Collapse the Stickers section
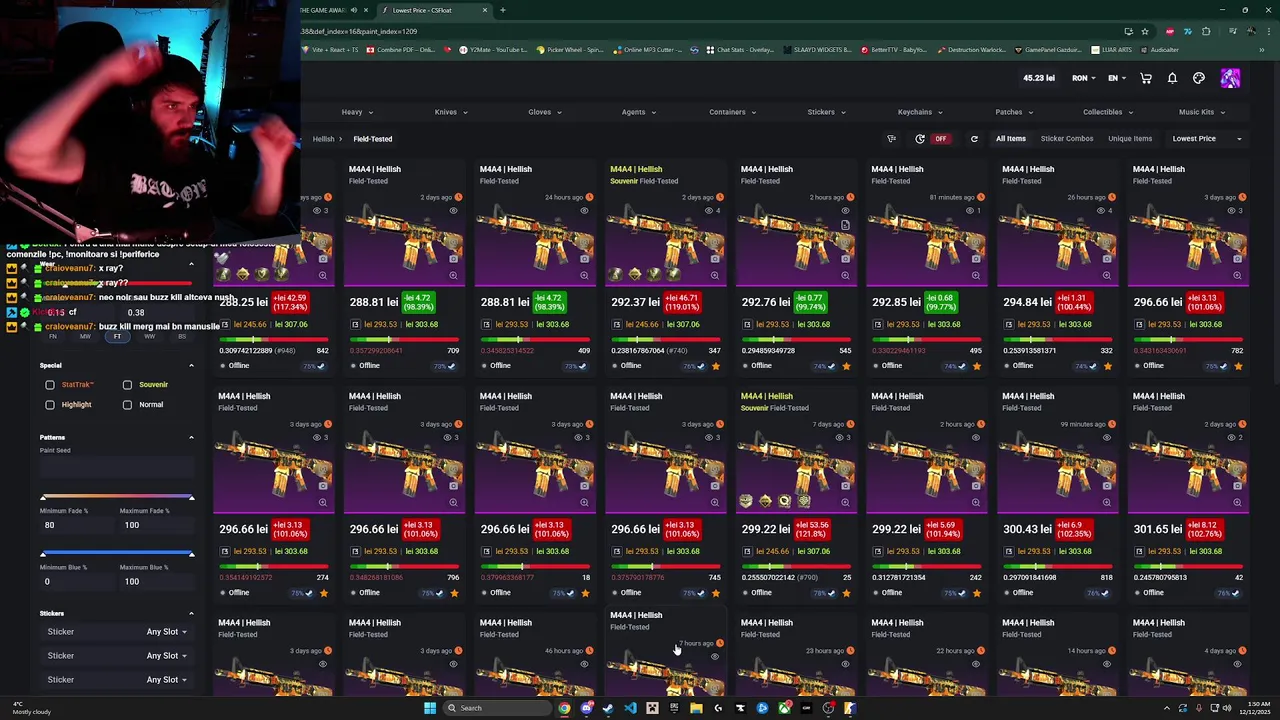The image size is (1280, 720). click(191, 614)
